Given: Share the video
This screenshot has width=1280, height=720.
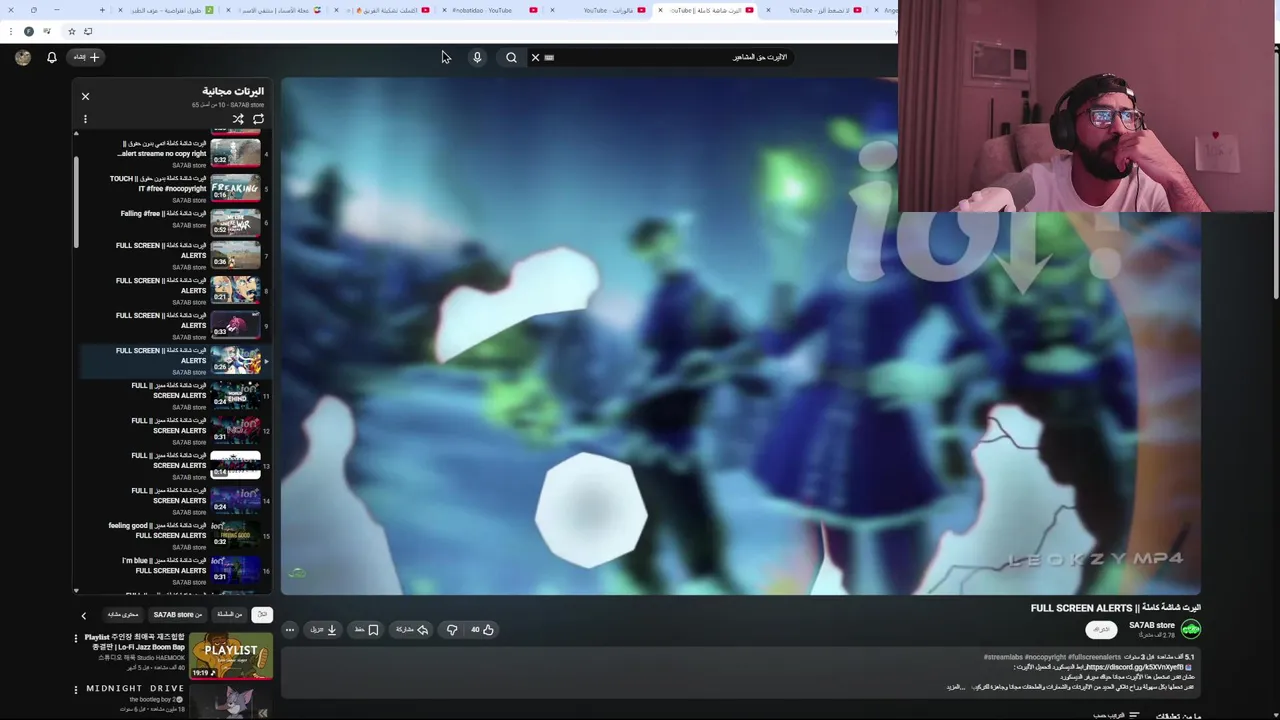Looking at the screenshot, I should pos(412,630).
